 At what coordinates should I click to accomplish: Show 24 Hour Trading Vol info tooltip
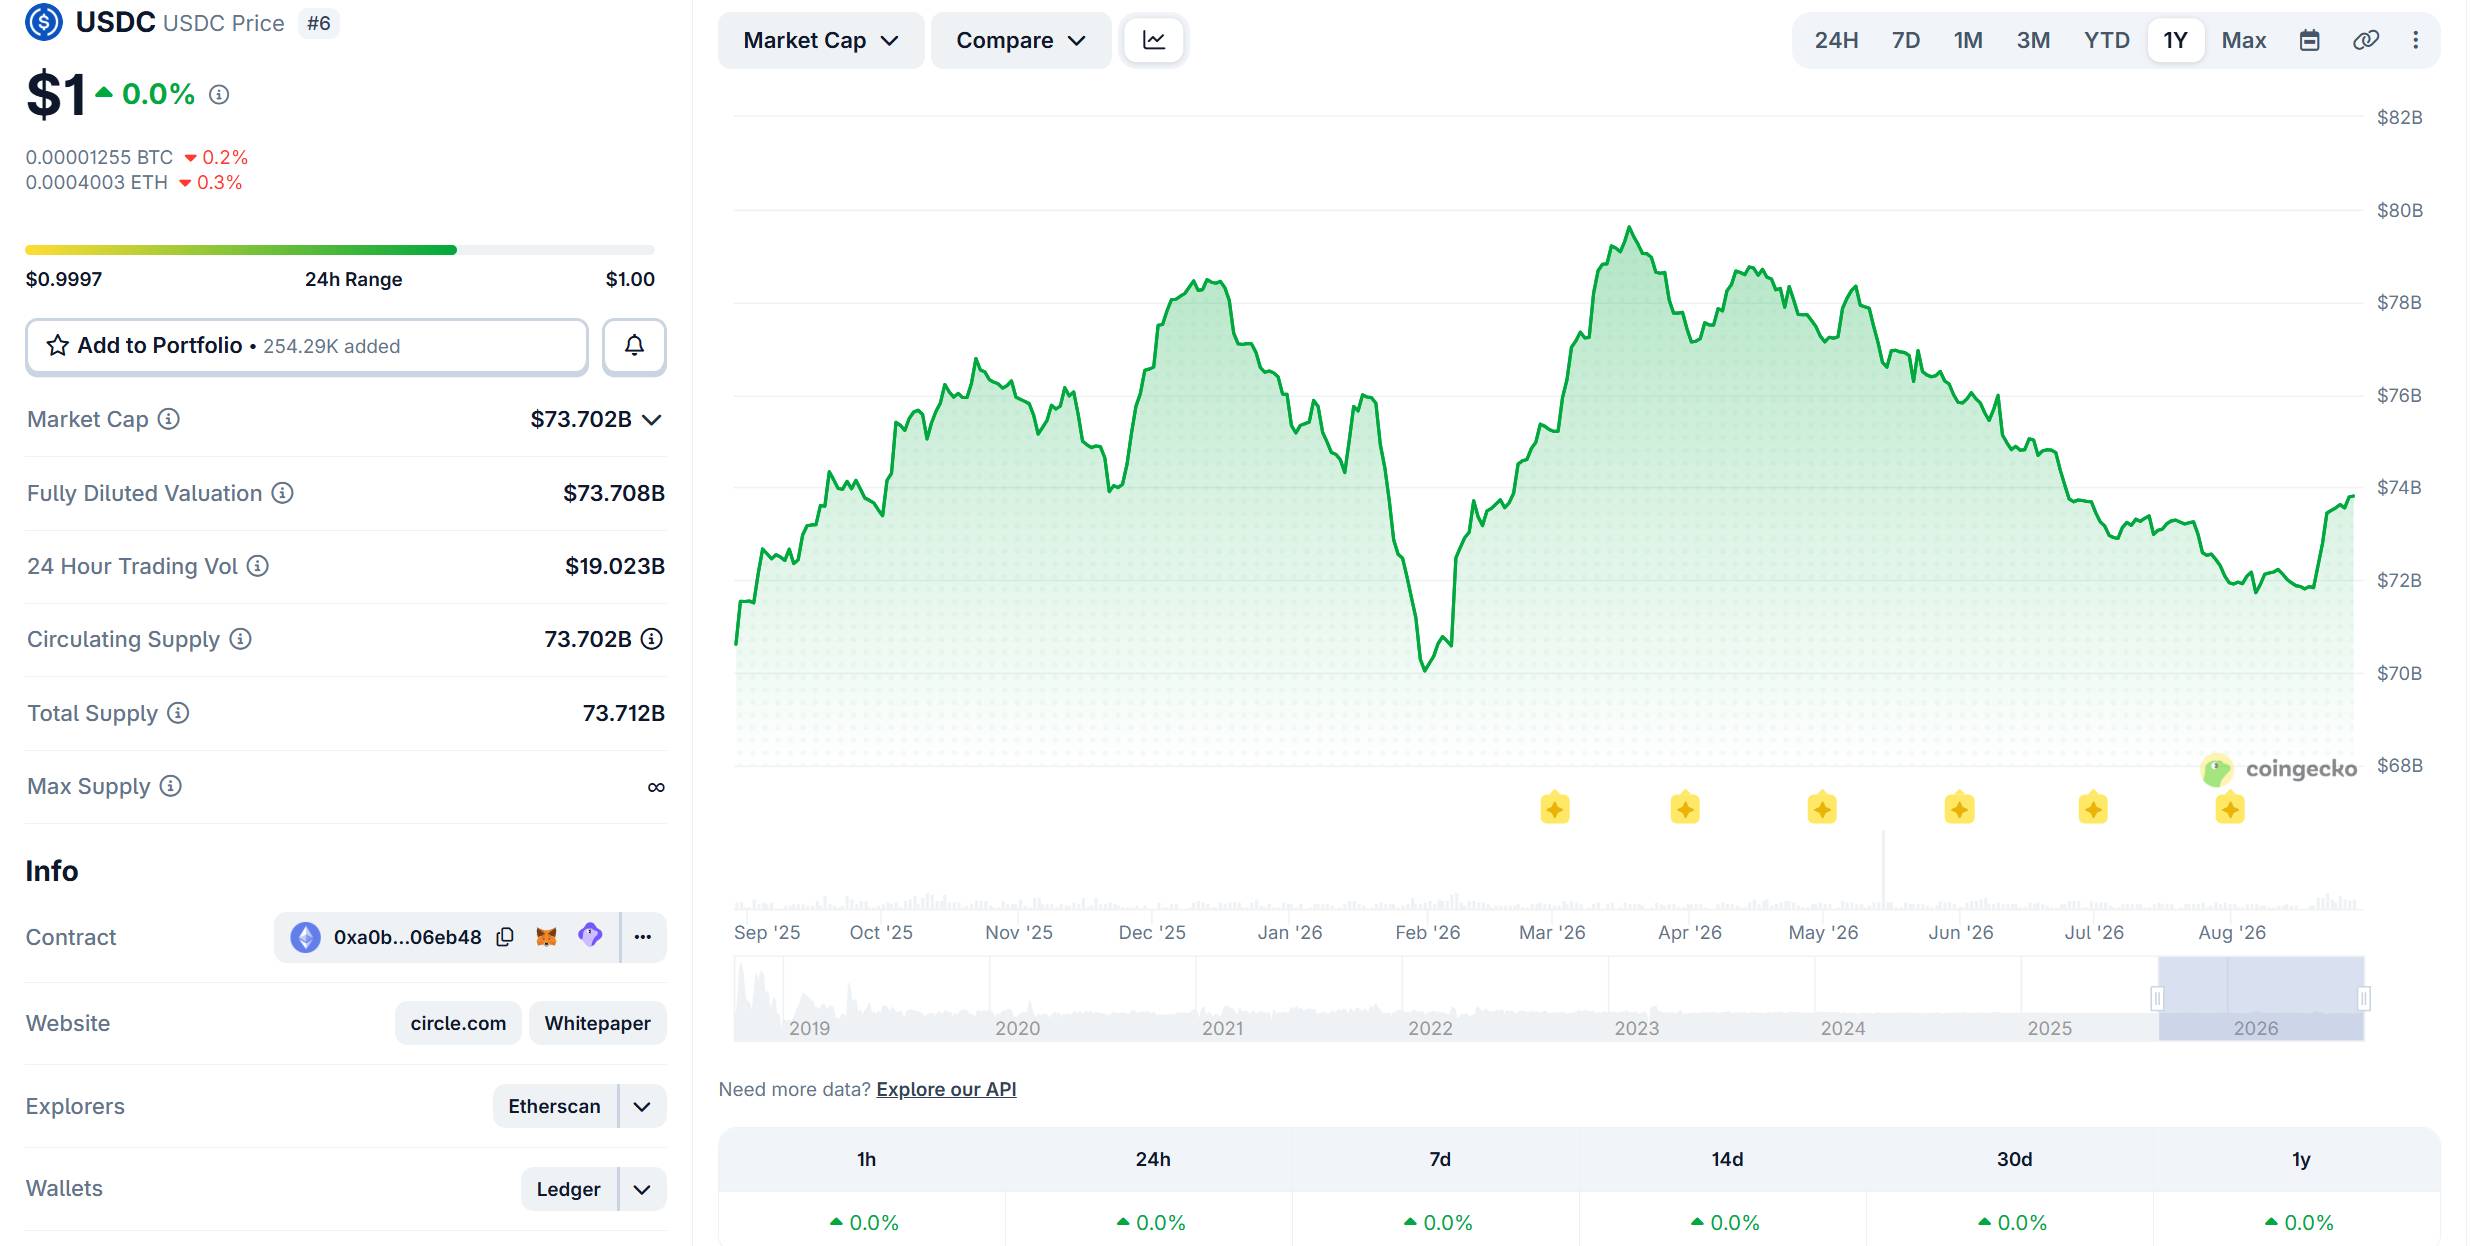click(258, 566)
